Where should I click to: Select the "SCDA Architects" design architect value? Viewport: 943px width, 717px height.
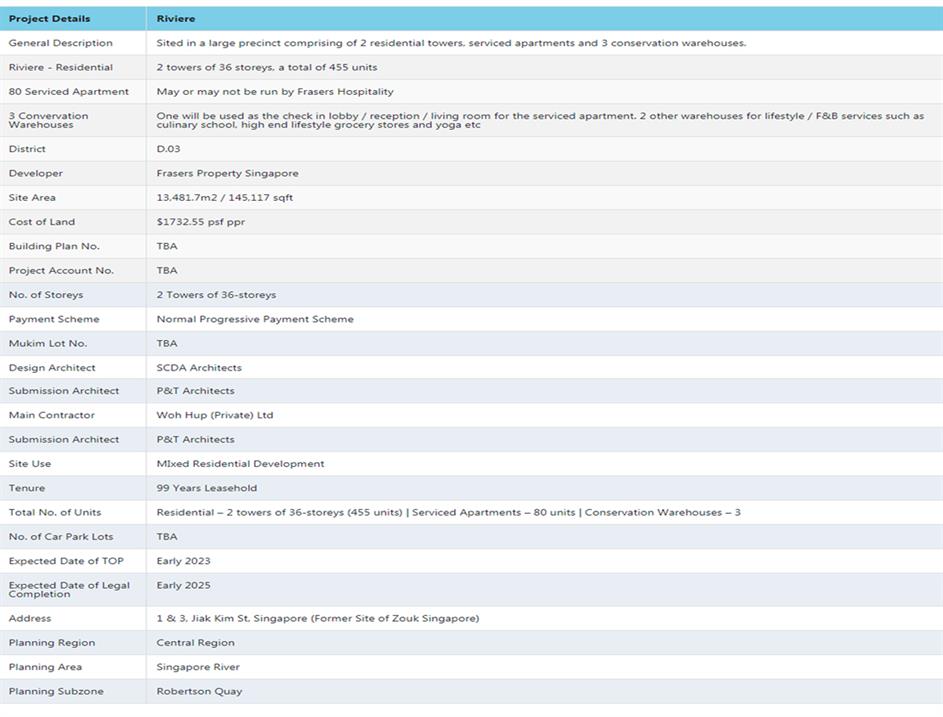[x=199, y=368]
